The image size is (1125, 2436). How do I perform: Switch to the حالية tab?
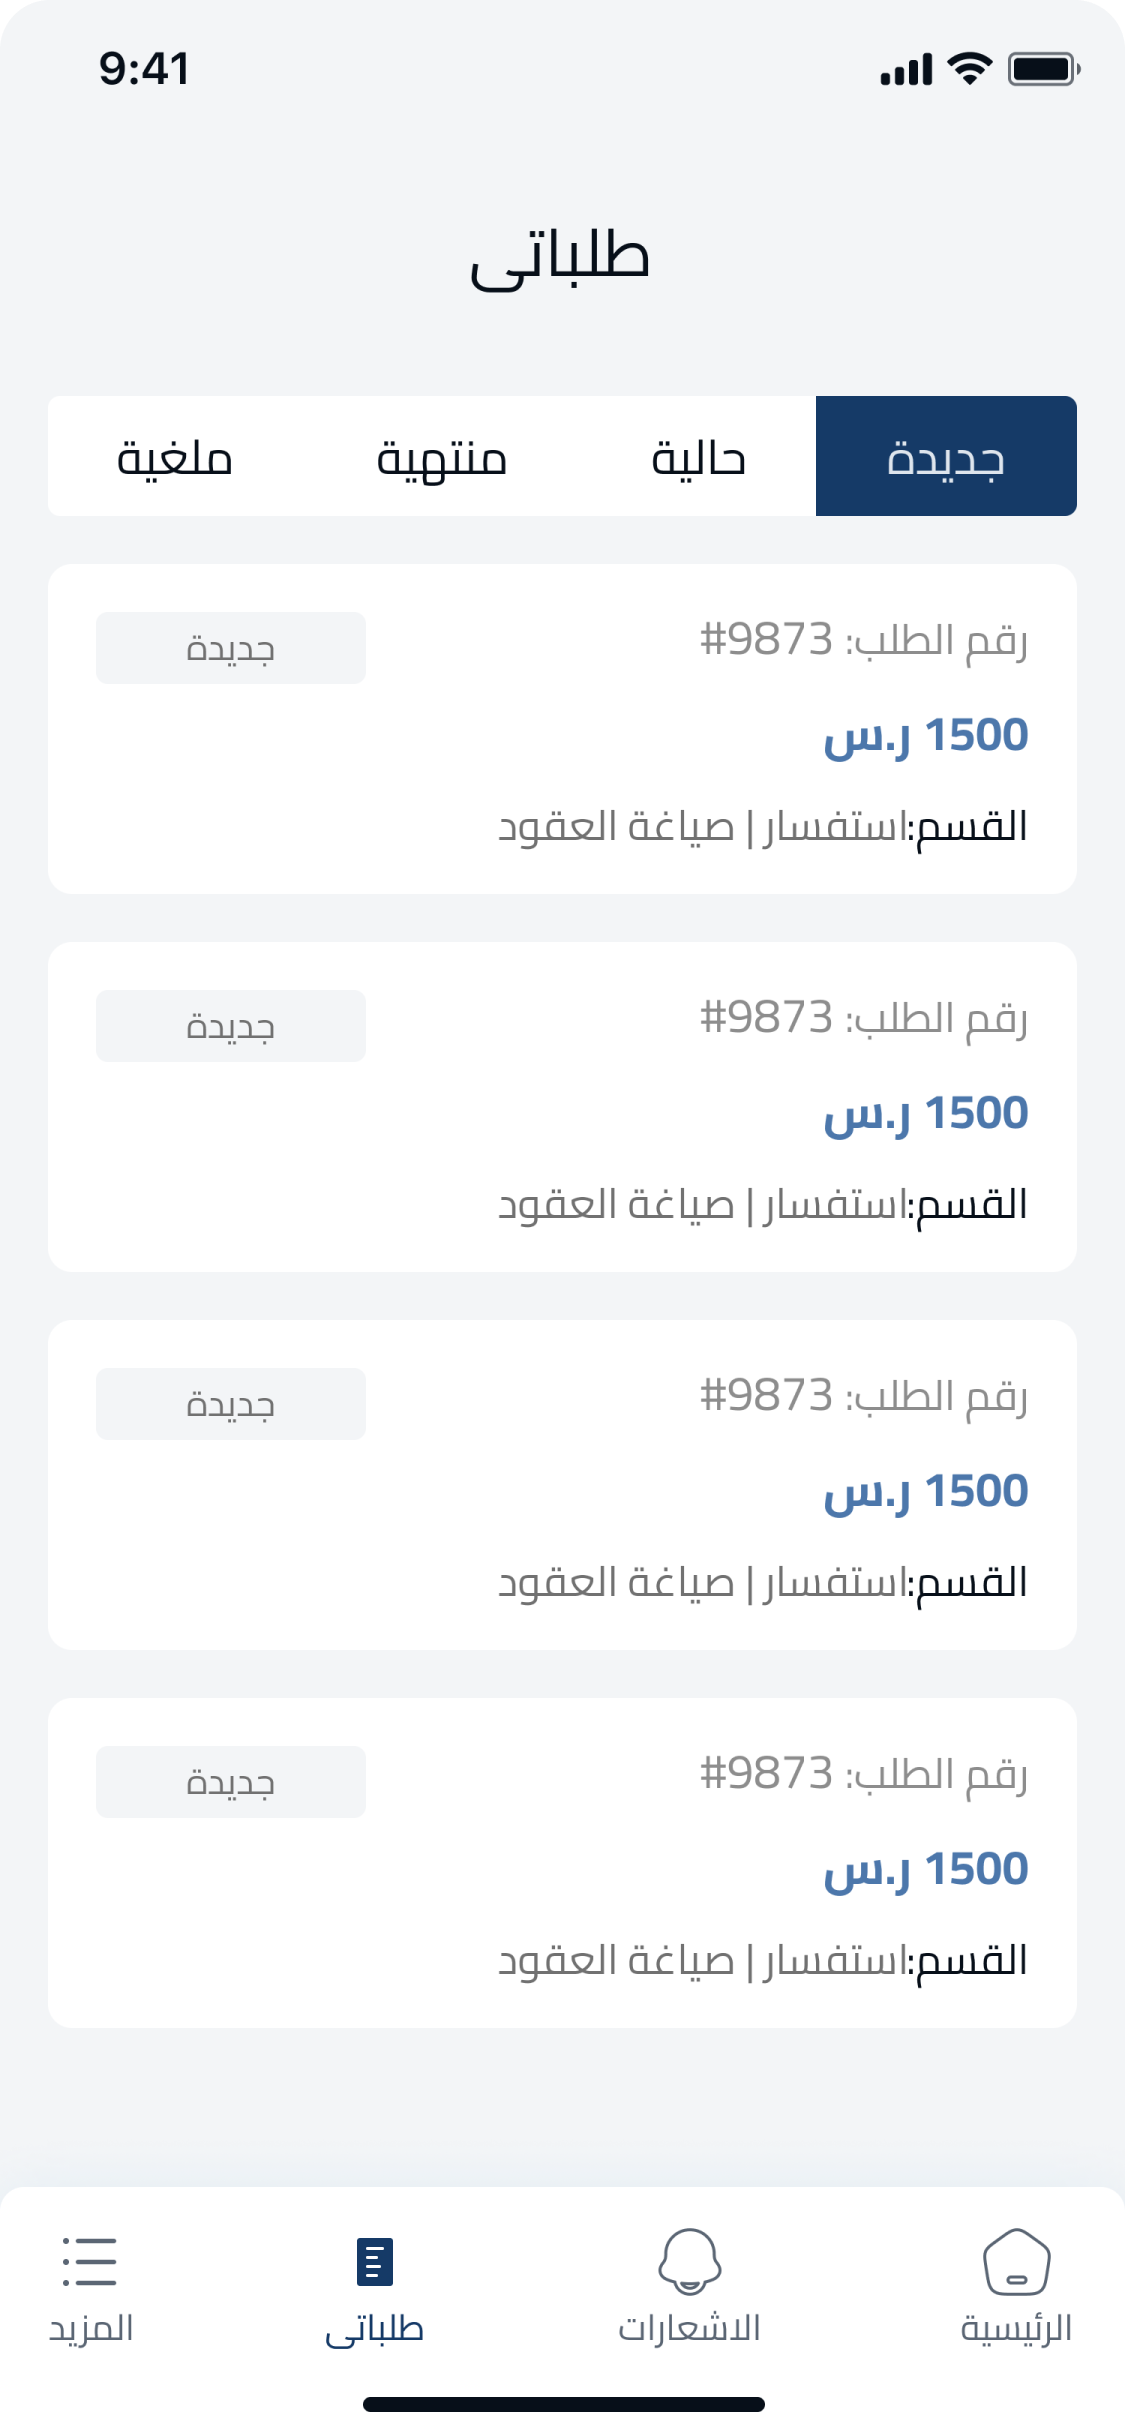(x=698, y=457)
